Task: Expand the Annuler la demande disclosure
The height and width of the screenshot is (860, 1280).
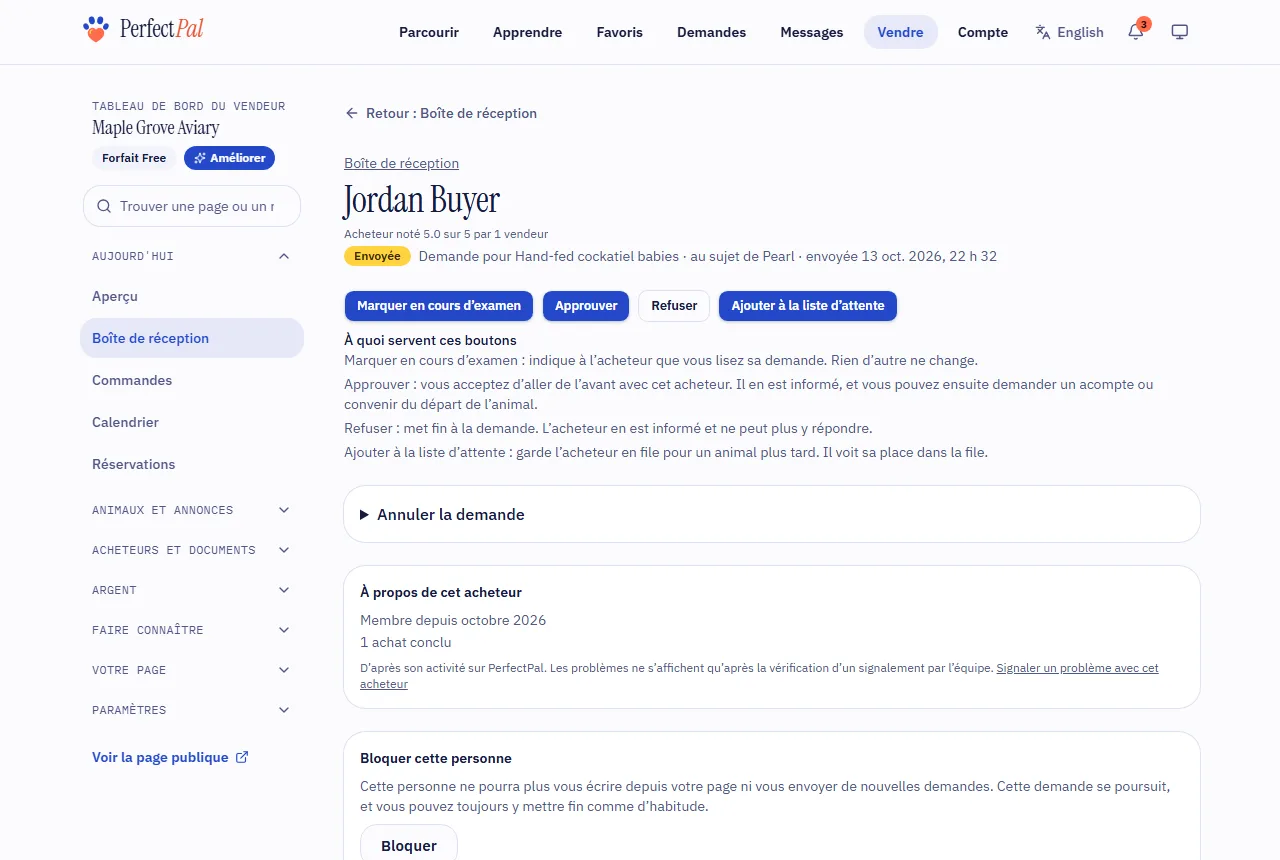Action: pos(771,514)
